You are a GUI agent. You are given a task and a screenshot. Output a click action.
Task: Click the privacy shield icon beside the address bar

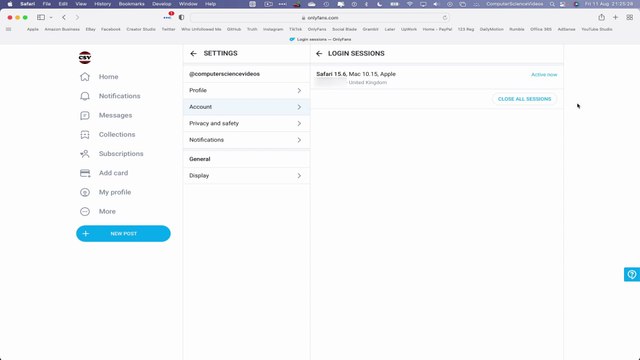pyautogui.click(x=182, y=18)
